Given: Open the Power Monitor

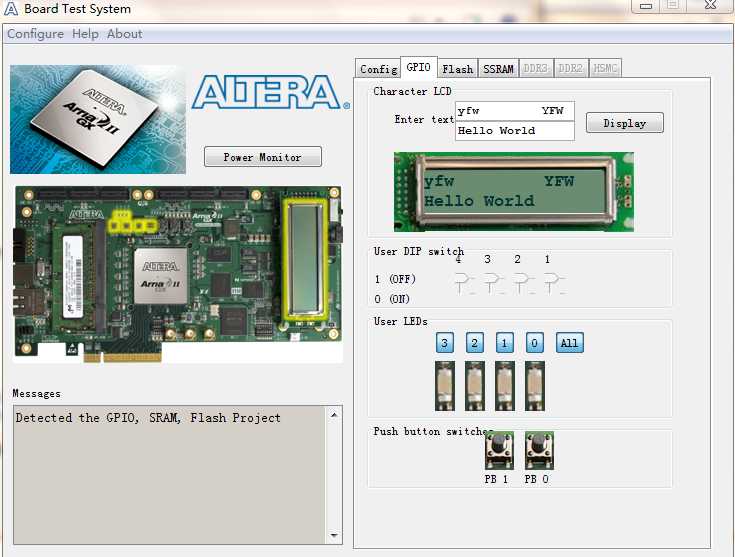Looking at the screenshot, I should coord(262,157).
